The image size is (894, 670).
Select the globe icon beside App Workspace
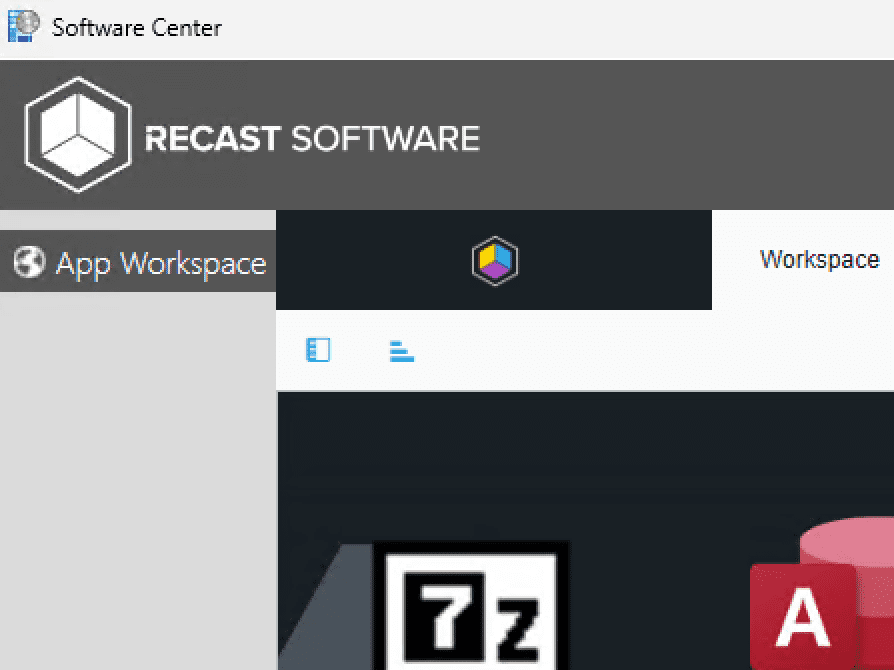coord(28,262)
